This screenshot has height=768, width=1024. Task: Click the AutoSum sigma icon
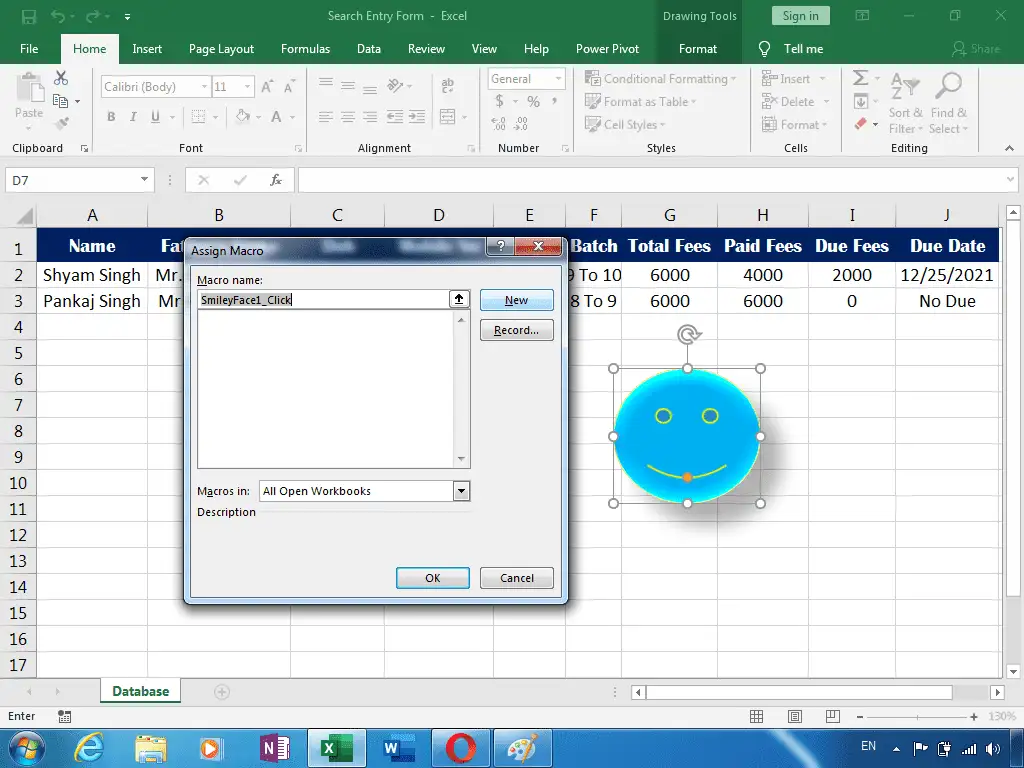[x=861, y=78]
